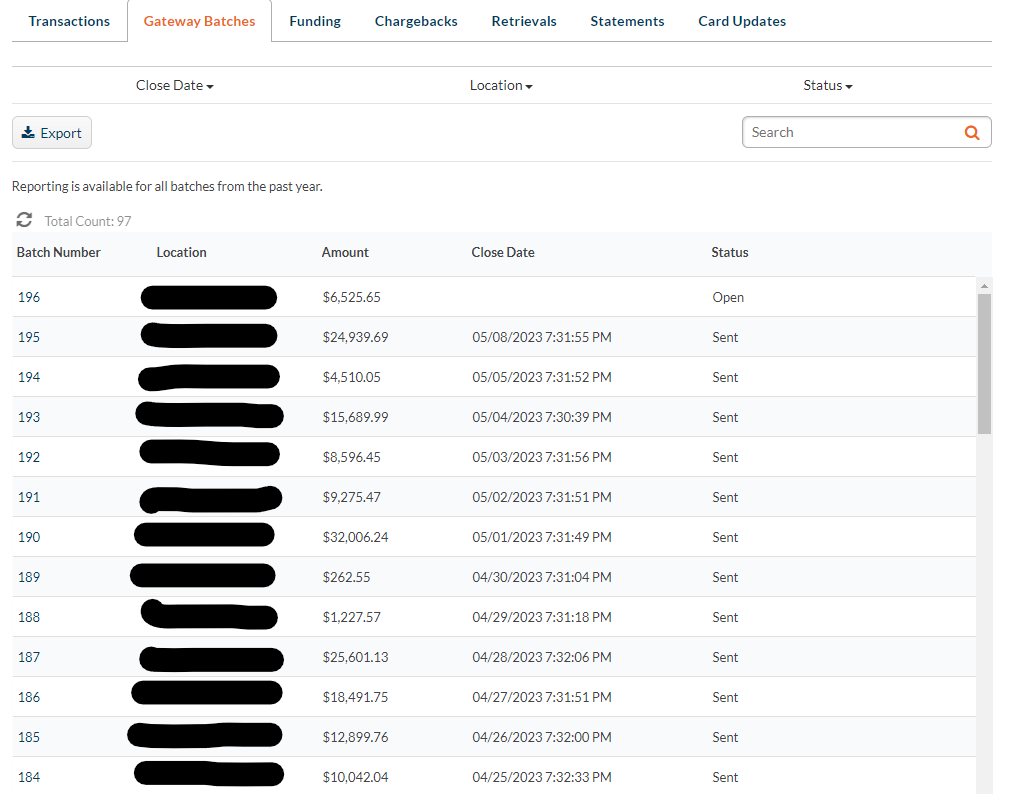Select batch number 194
This screenshot has height=794, width=1025.
pyautogui.click(x=29, y=377)
